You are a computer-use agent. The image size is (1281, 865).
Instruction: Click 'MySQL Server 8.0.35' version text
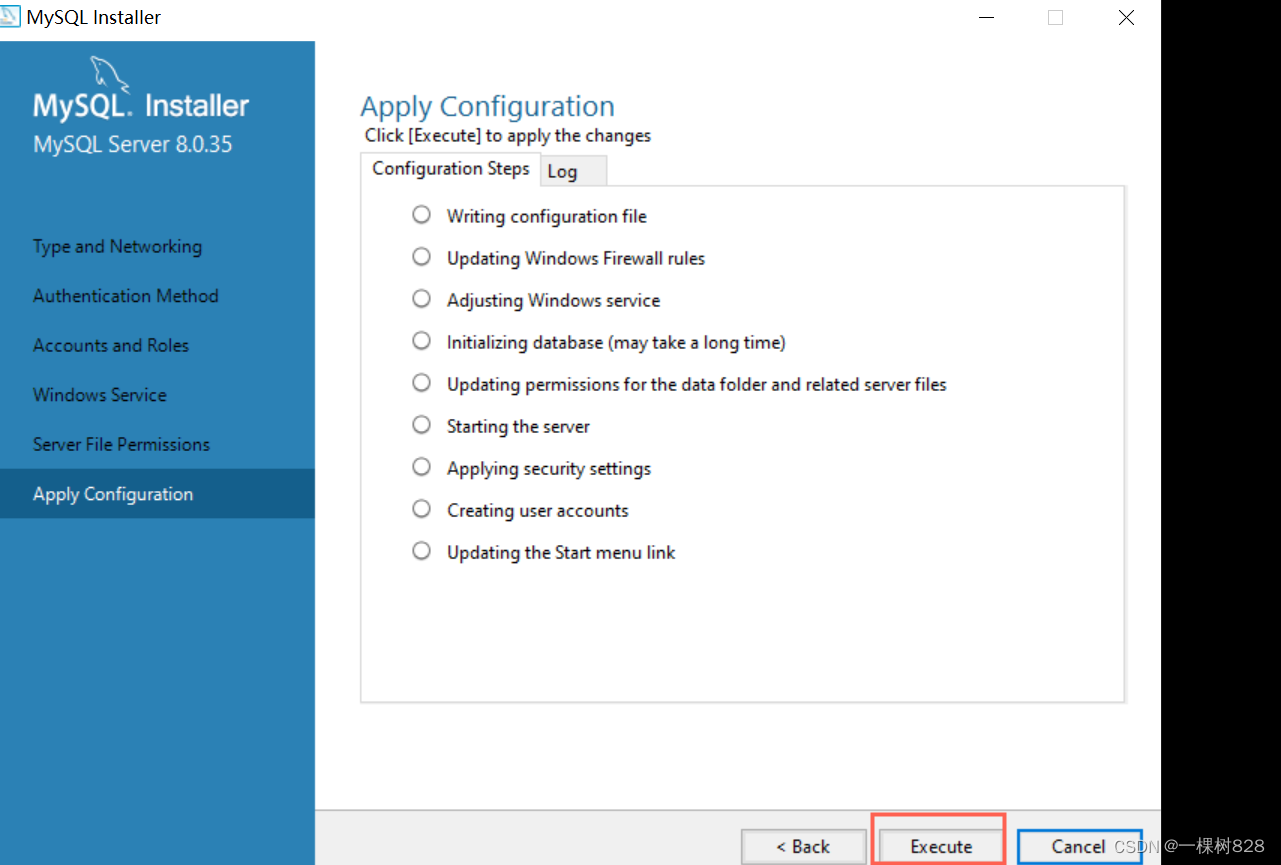pyautogui.click(x=133, y=144)
